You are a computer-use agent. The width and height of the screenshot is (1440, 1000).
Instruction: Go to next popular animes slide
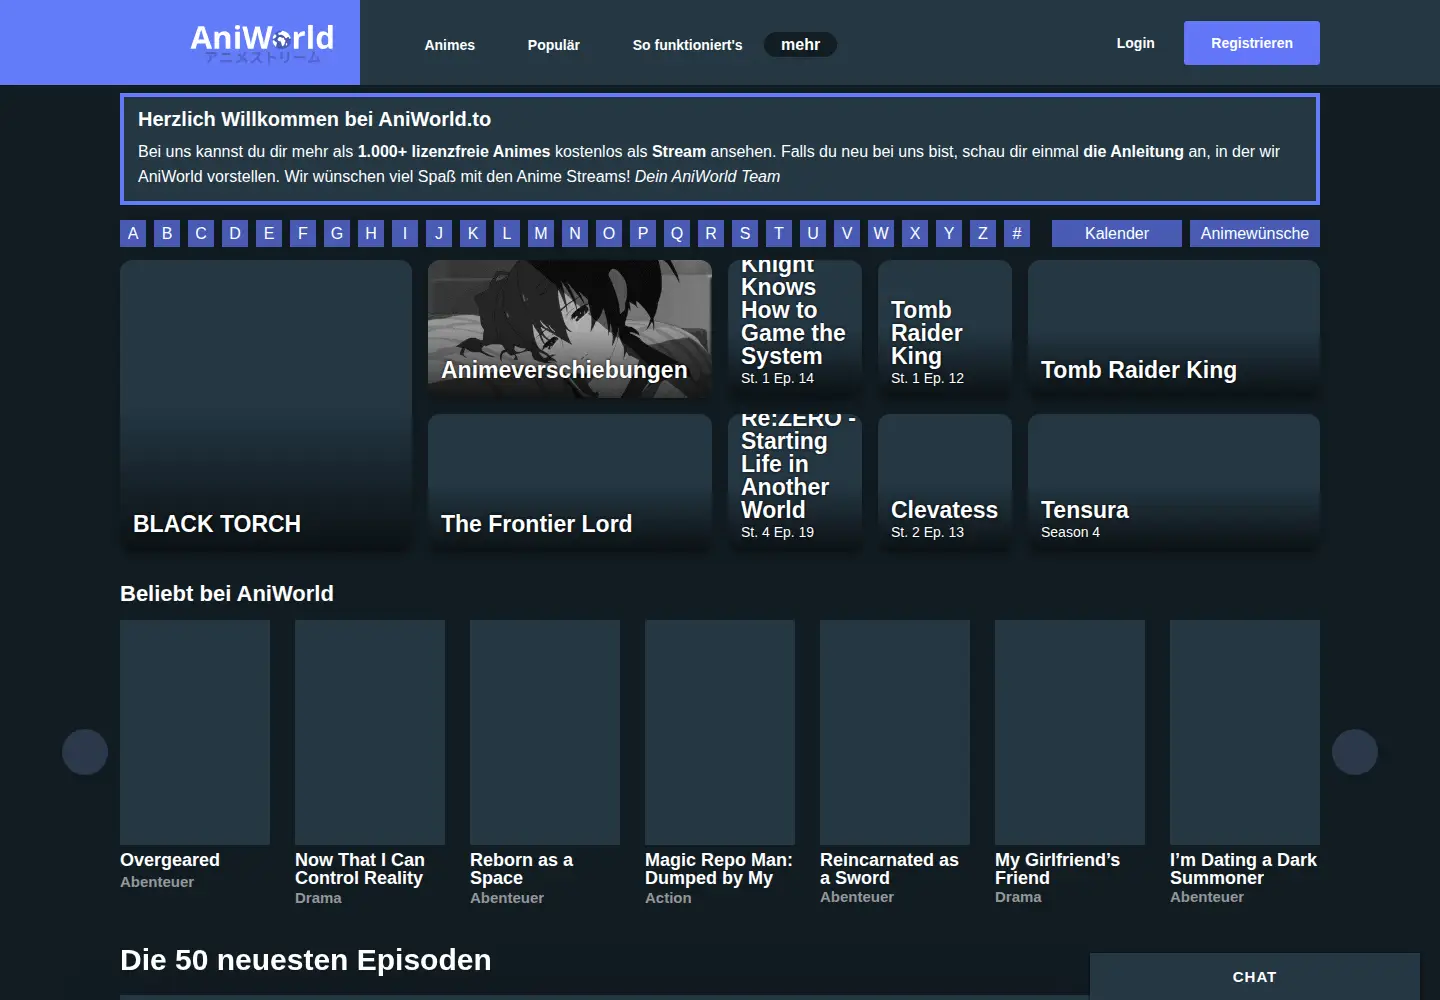1355,752
